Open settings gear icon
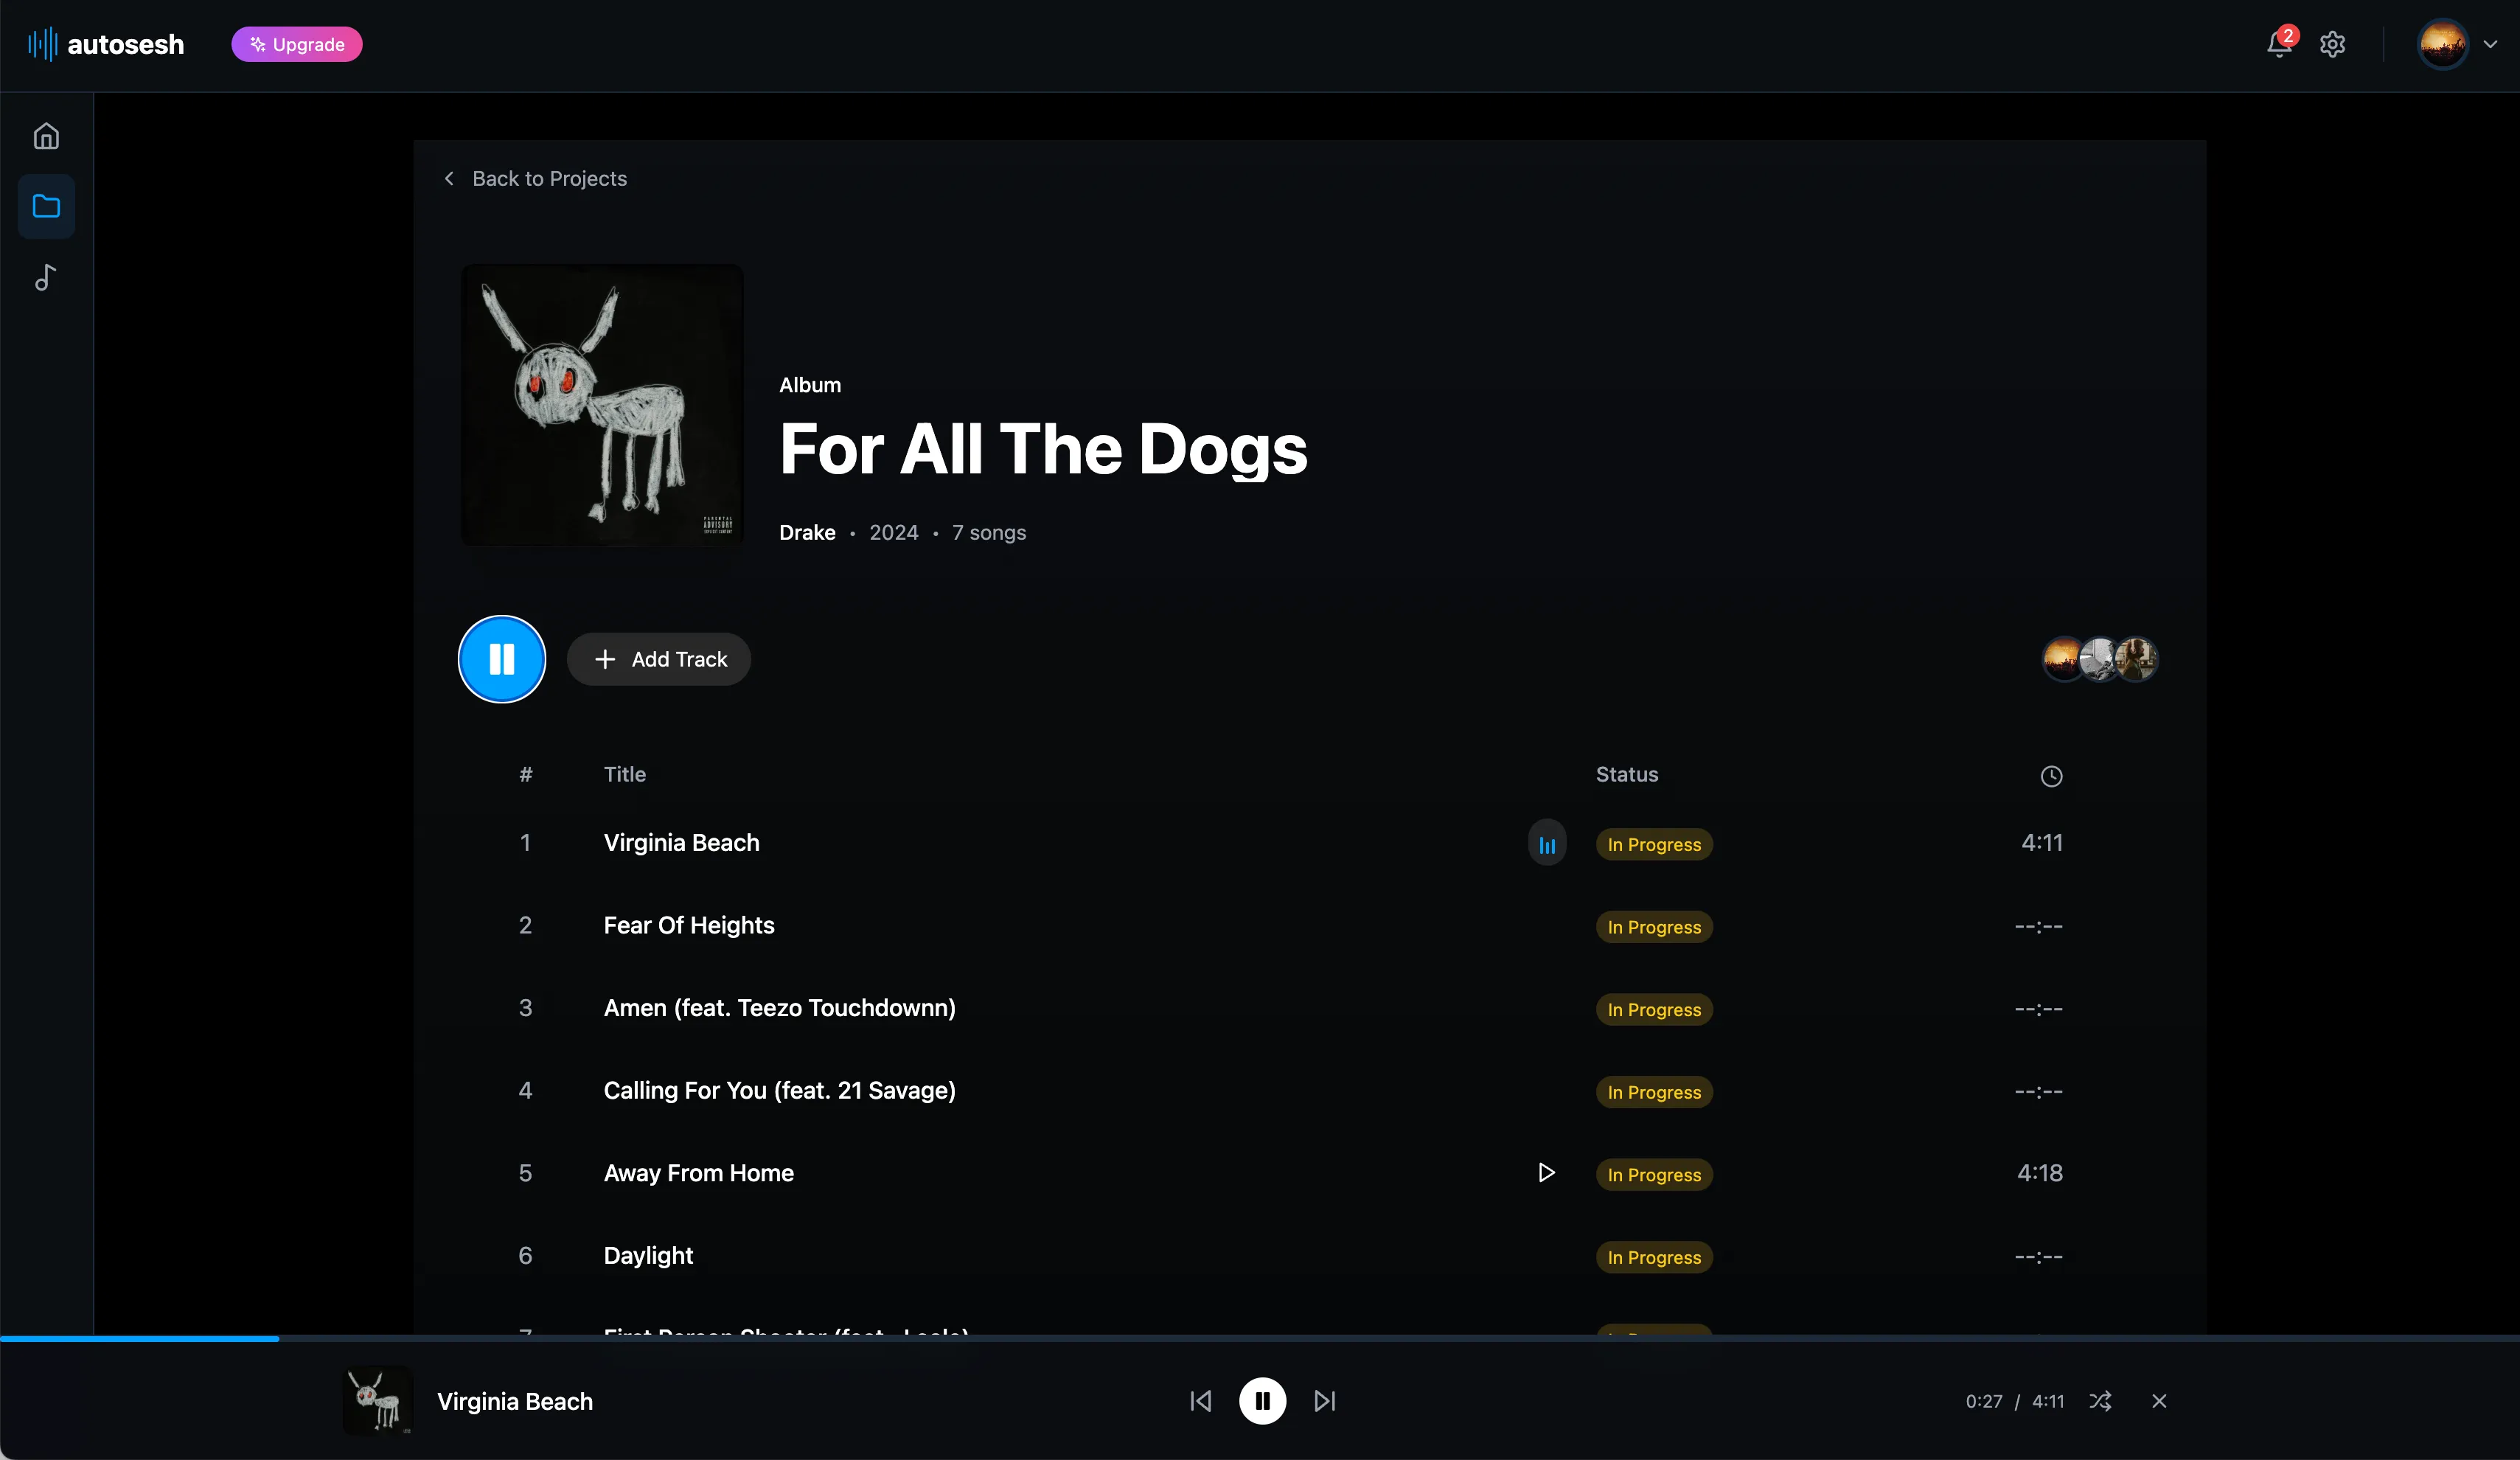This screenshot has height=1460, width=2520. 2332,44
